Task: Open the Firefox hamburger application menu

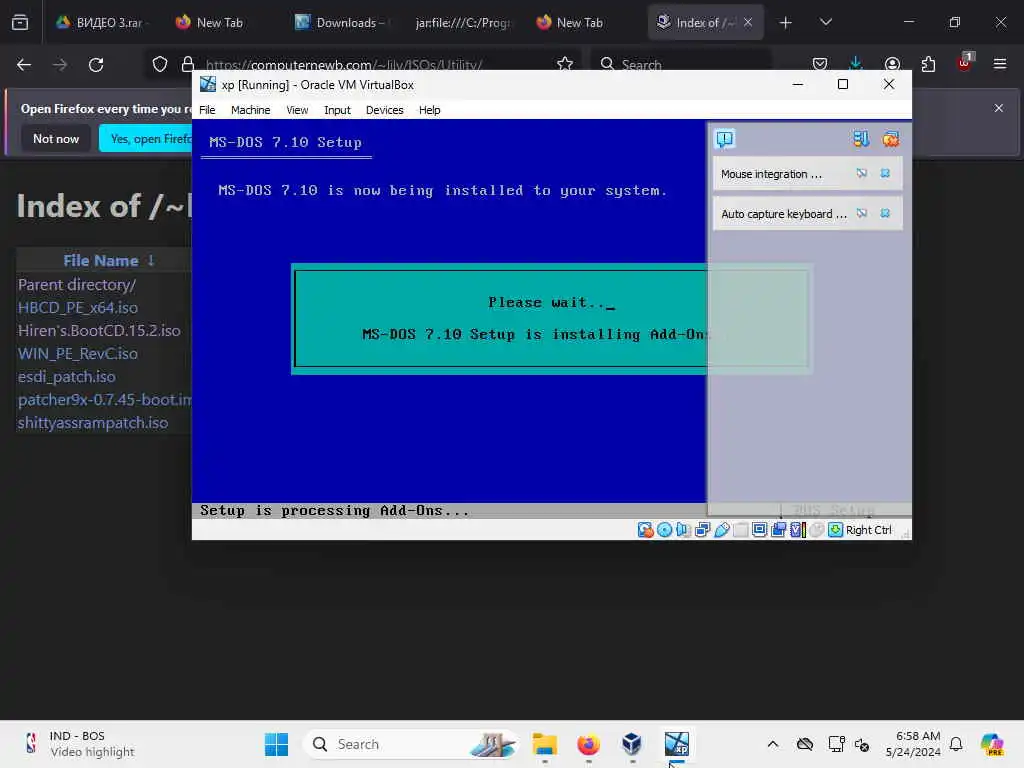Action: click(x=1000, y=64)
